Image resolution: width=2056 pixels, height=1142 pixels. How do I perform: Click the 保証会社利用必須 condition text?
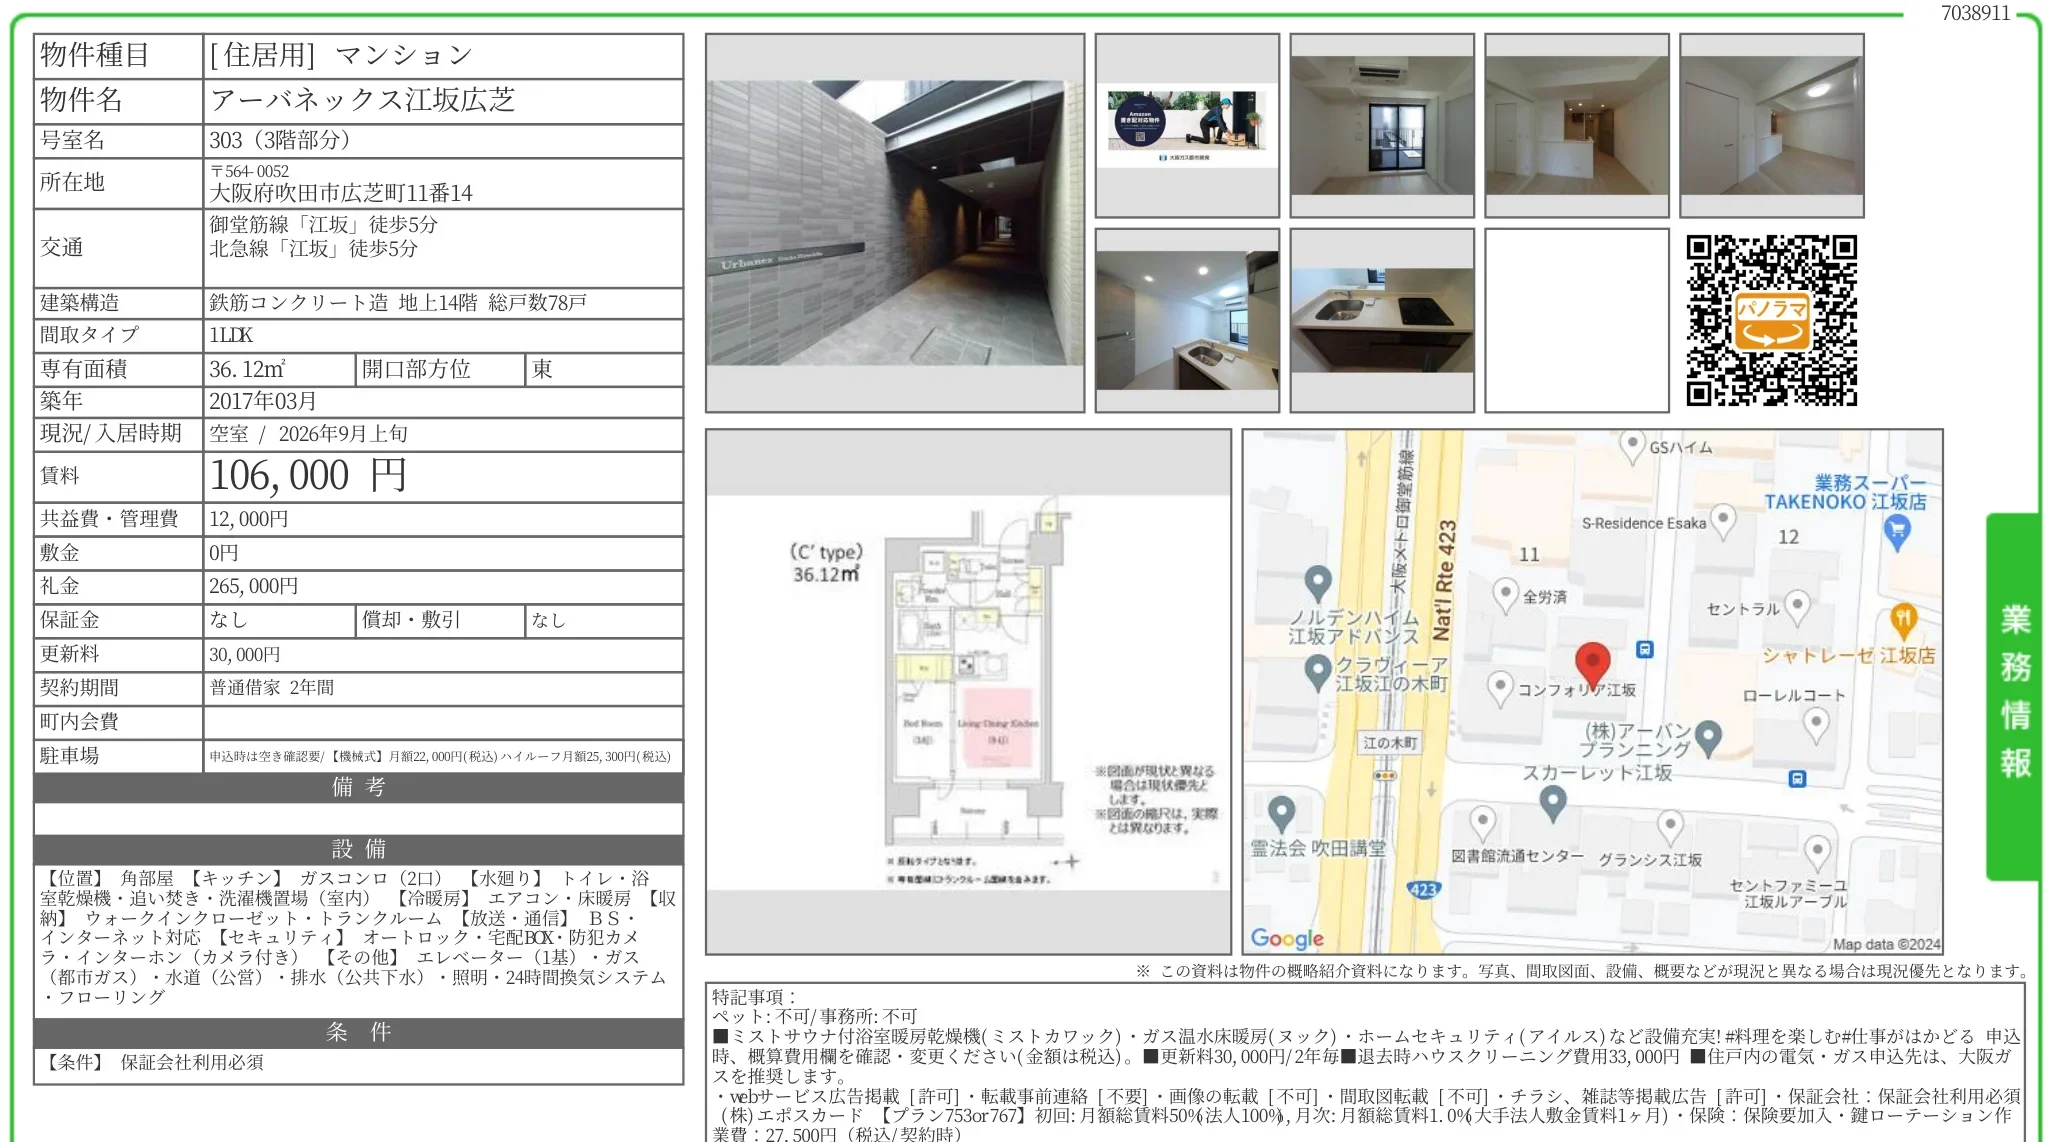tap(192, 1062)
